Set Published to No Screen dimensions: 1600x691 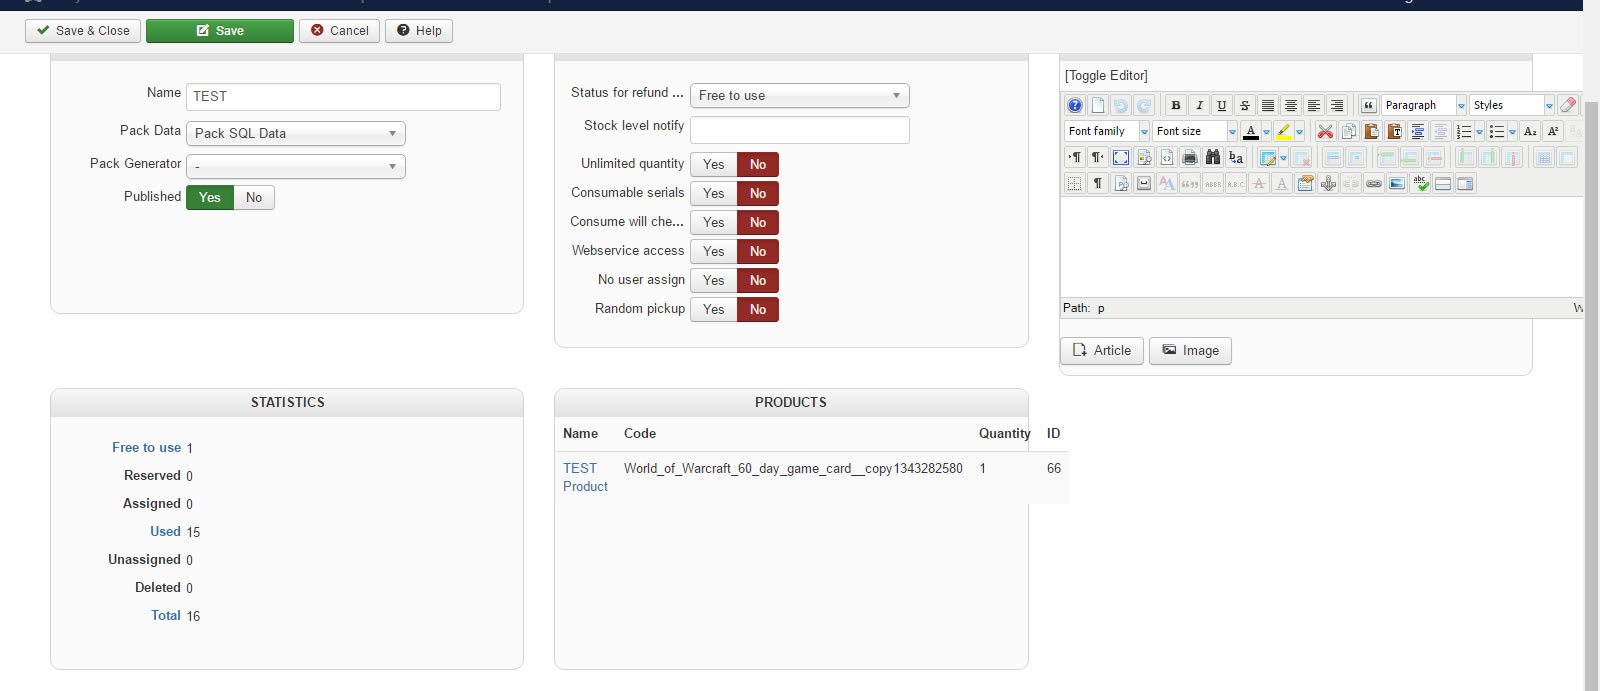click(x=254, y=197)
